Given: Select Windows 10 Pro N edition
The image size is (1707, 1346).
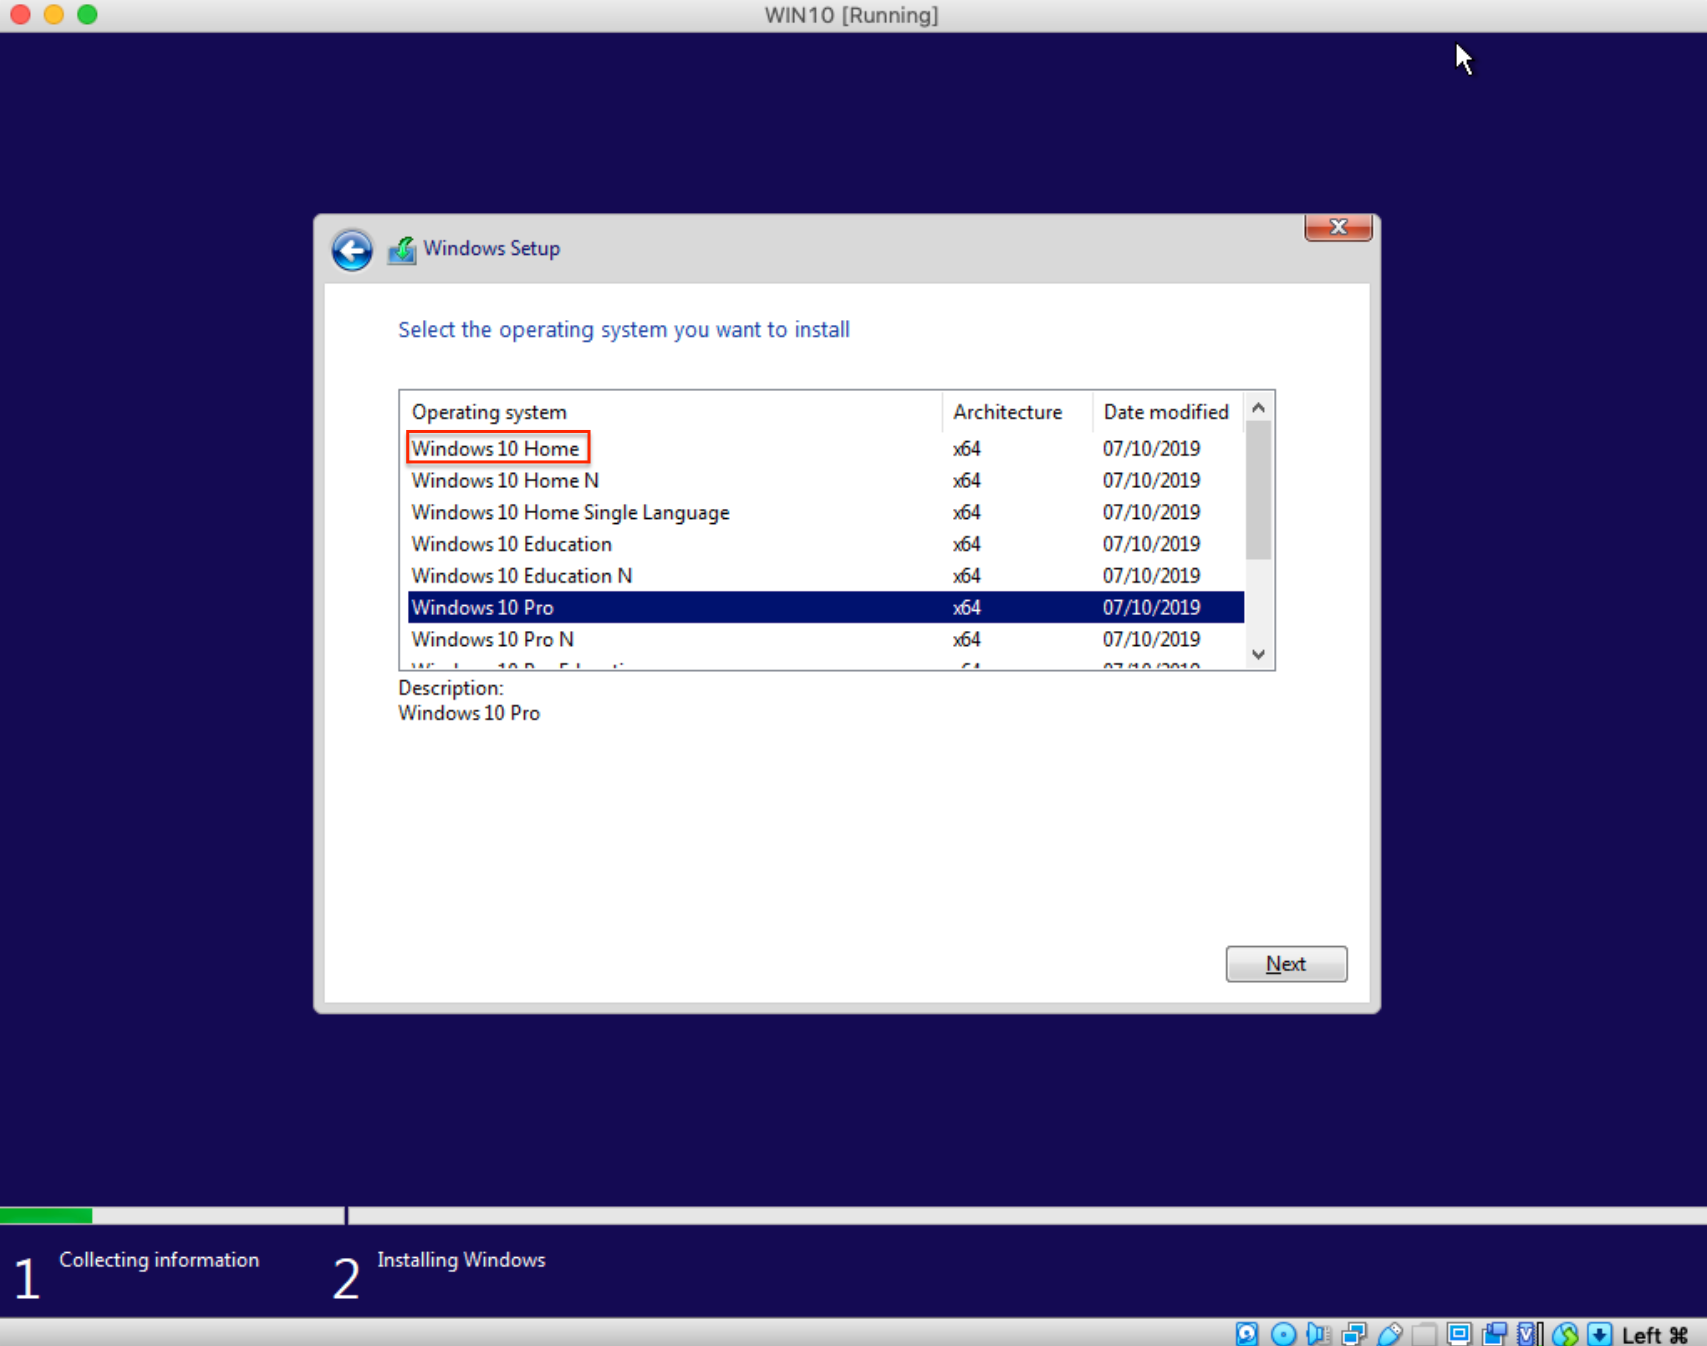Looking at the screenshot, I should pyautogui.click(x=826, y=639).
